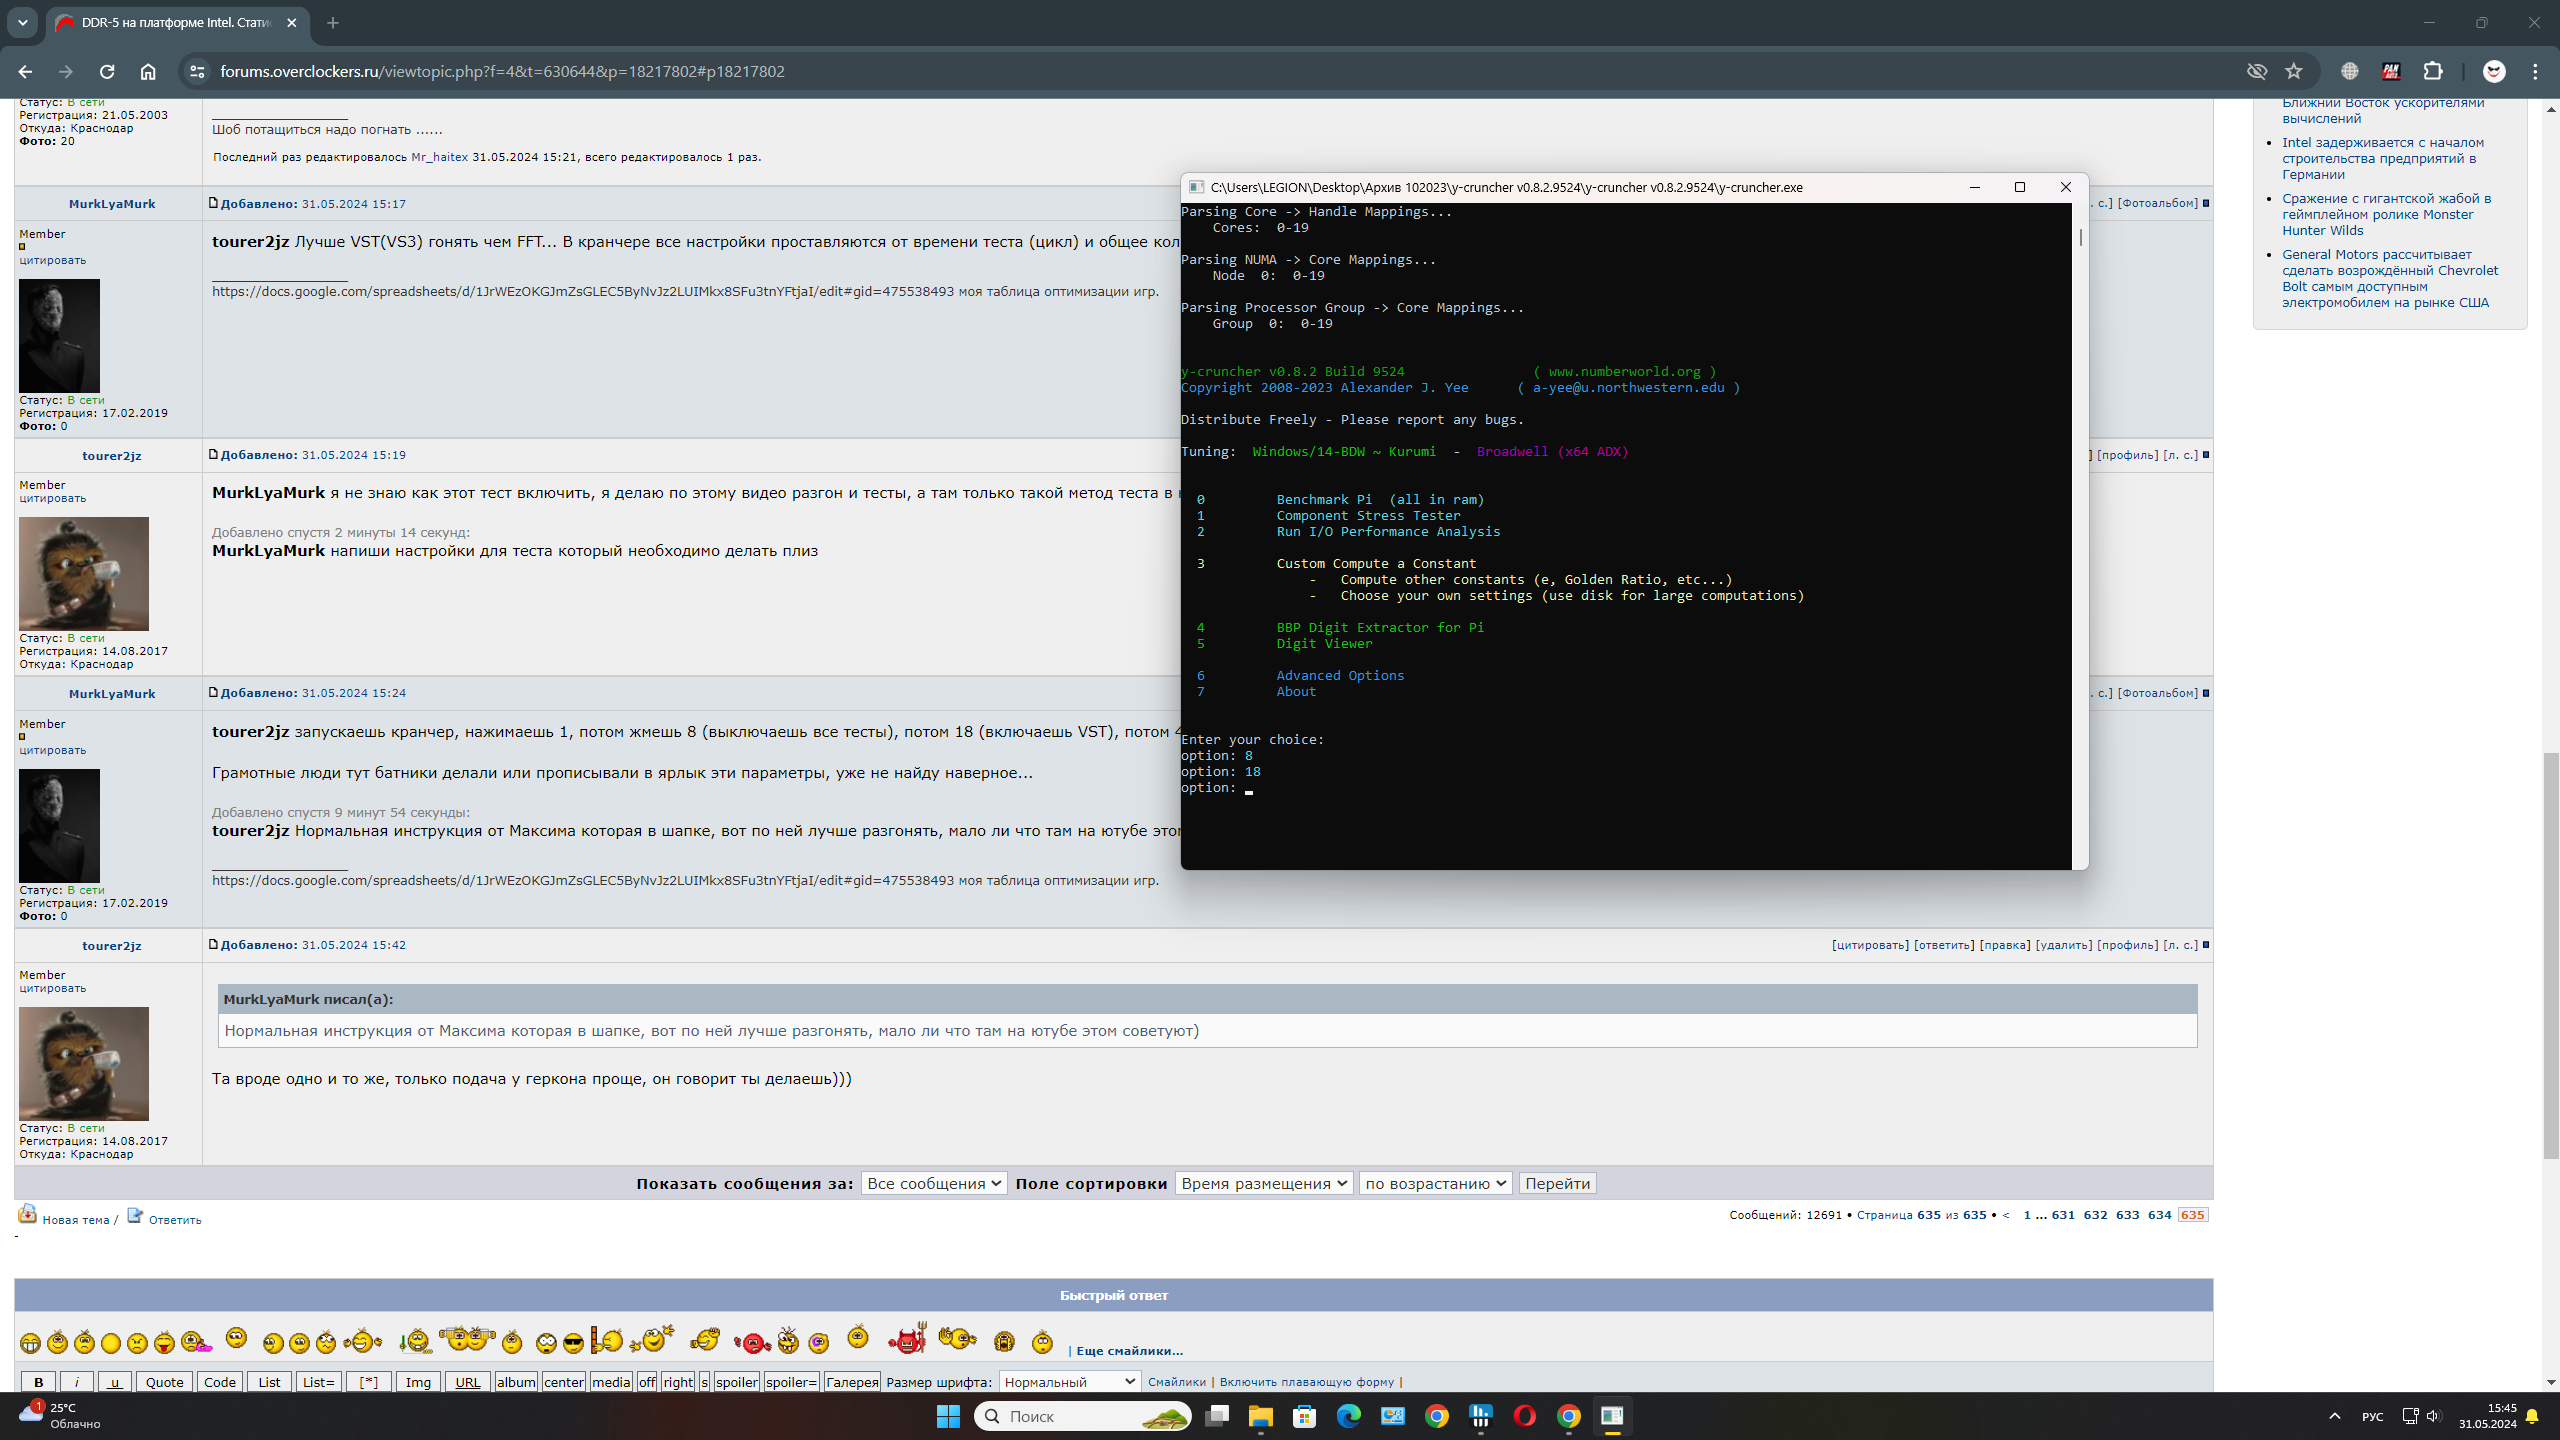This screenshot has height=1440, width=2560.
Task: Bookmark this page with star icon
Action: (2294, 71)
